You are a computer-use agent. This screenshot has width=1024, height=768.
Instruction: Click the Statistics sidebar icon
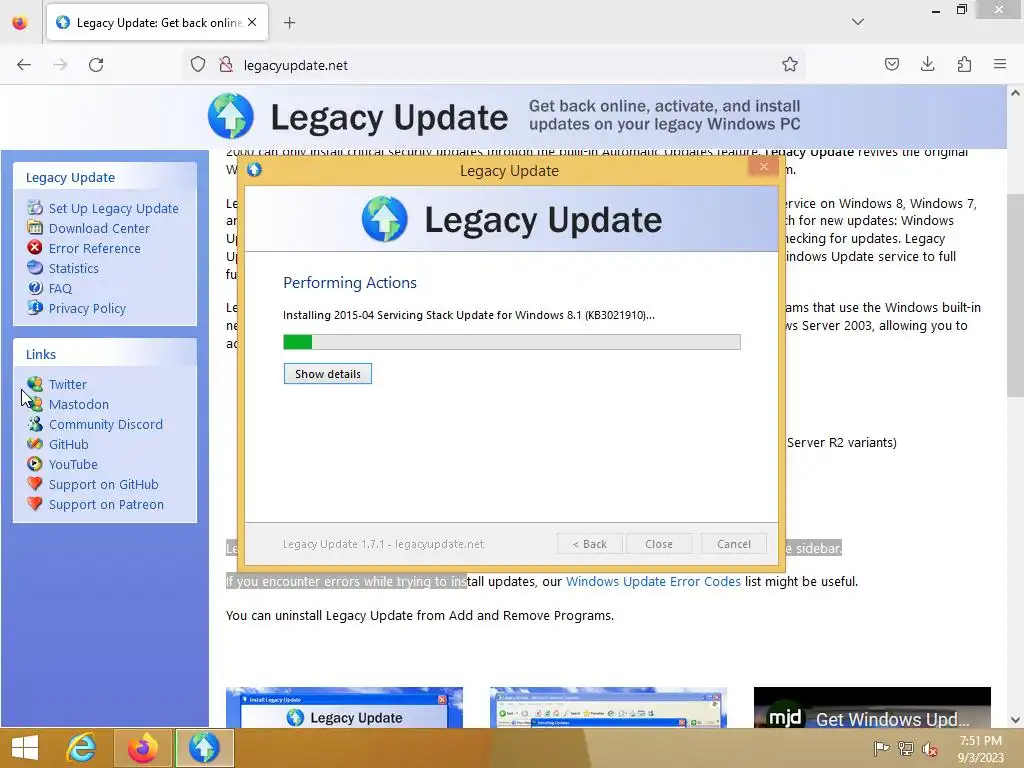(x=35, y=268)
